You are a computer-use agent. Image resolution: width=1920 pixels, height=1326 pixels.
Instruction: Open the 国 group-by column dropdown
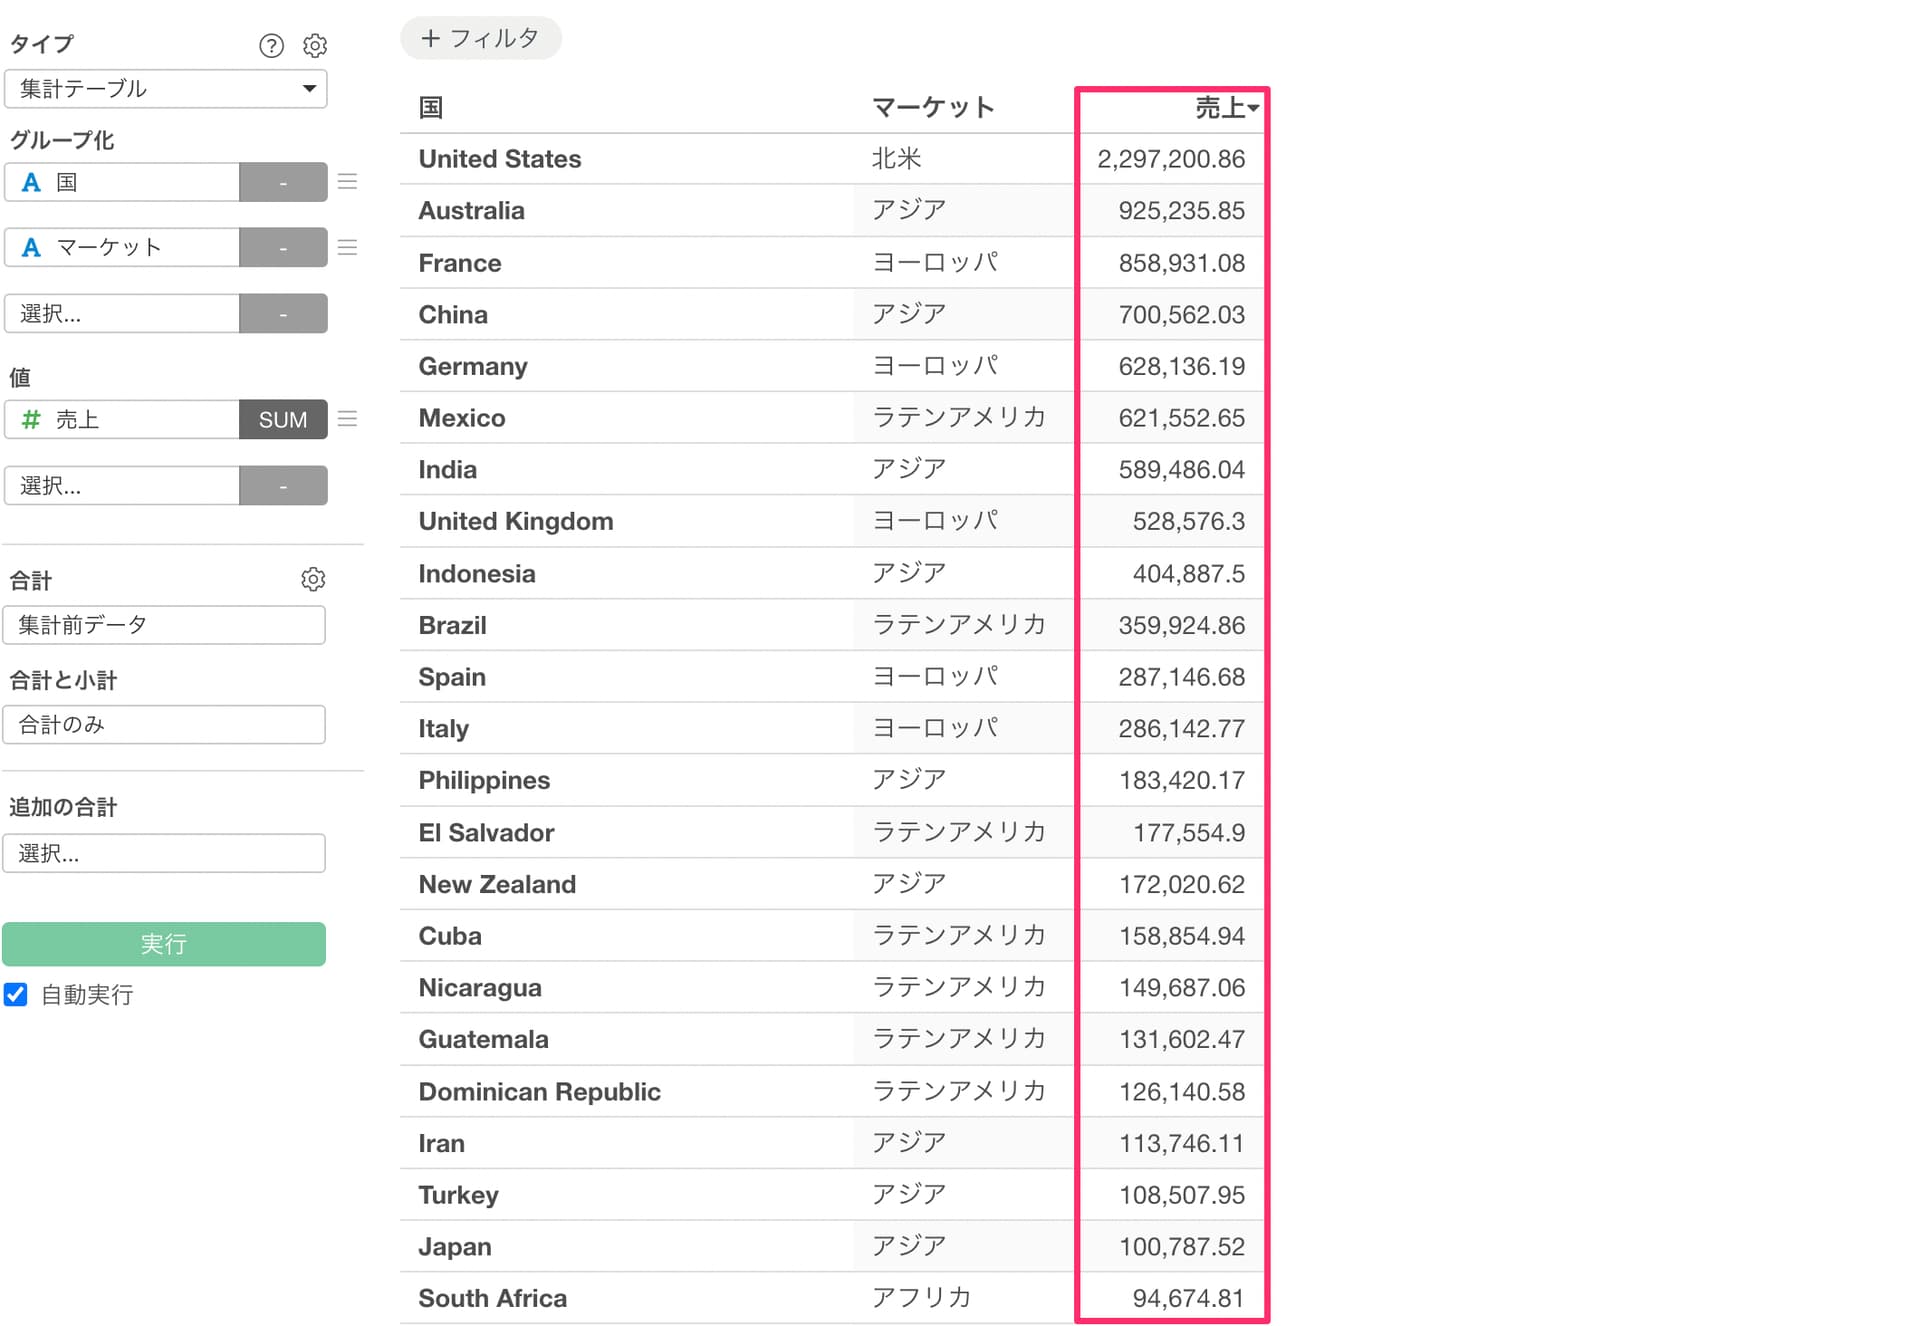coord(122,182)
